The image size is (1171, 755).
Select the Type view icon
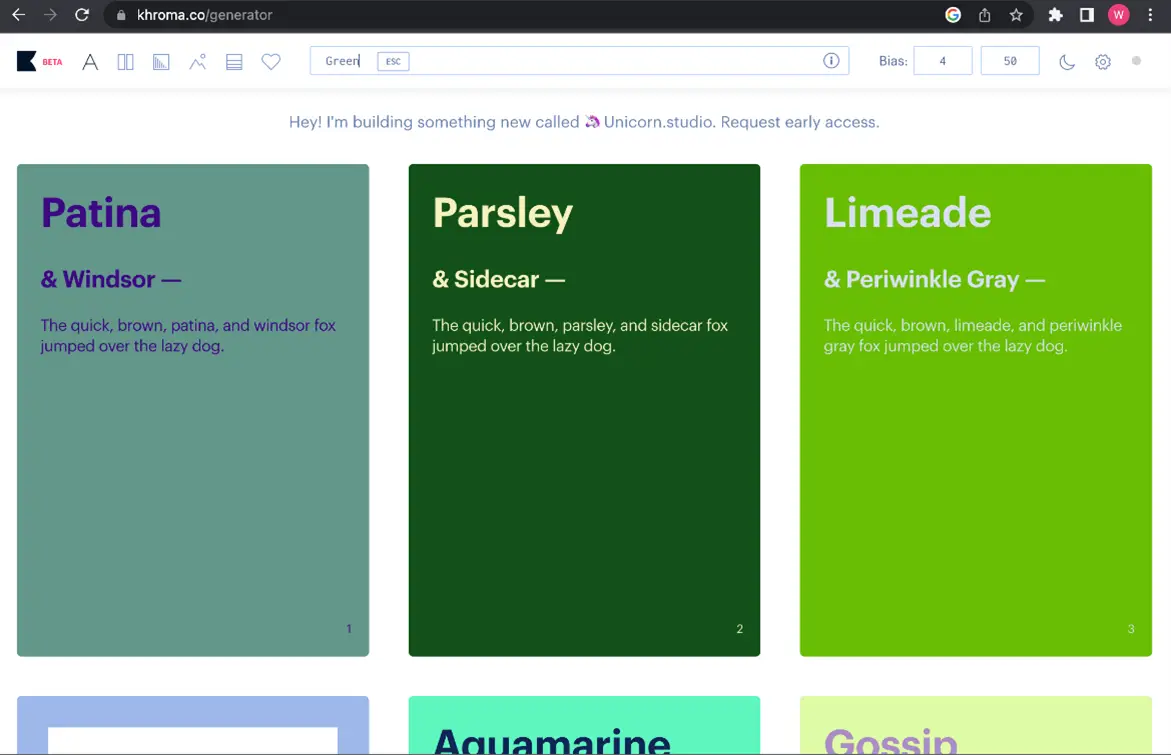pyautogui.click(x=90, y=61)
